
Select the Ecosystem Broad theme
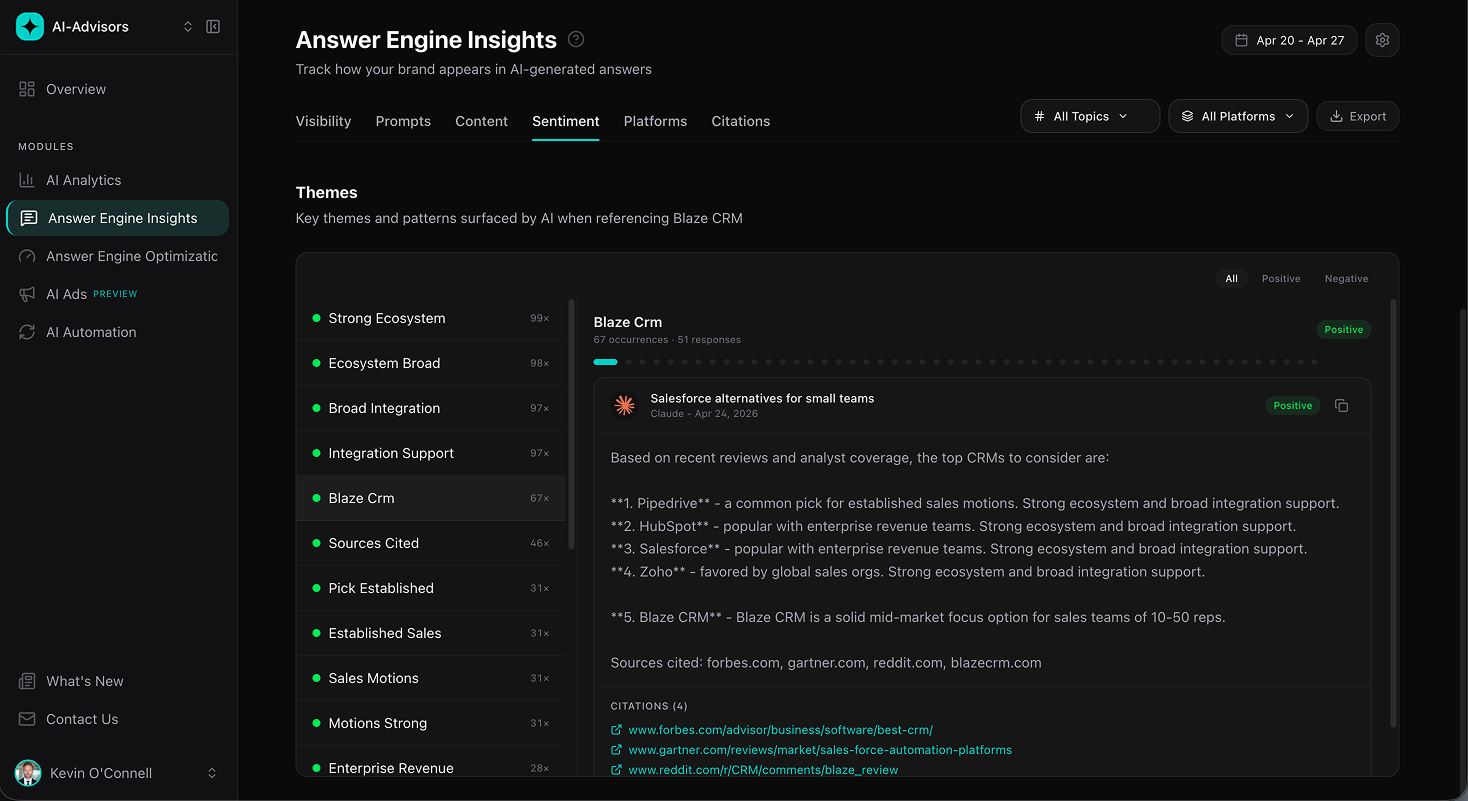431,363
